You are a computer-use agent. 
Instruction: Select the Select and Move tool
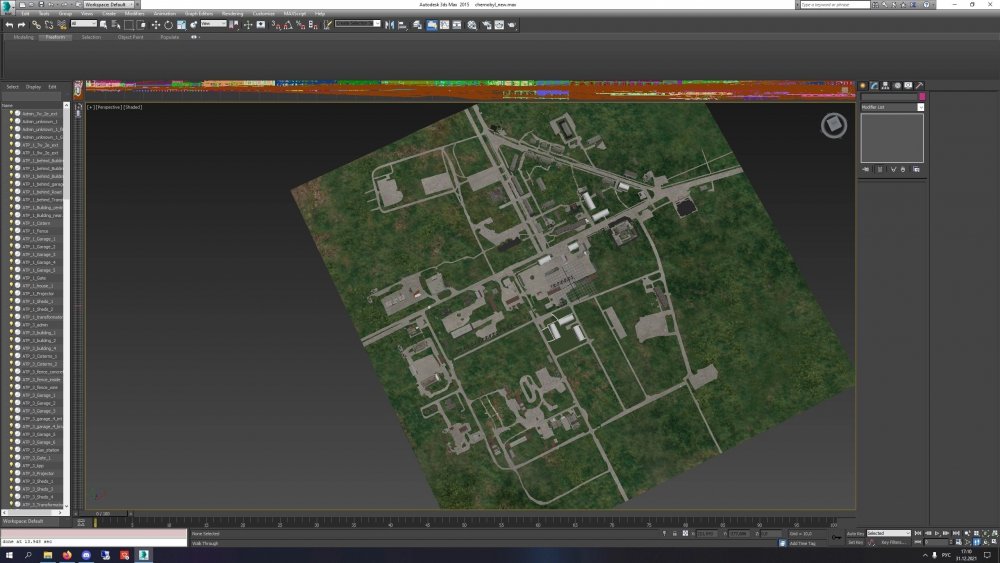155,24
